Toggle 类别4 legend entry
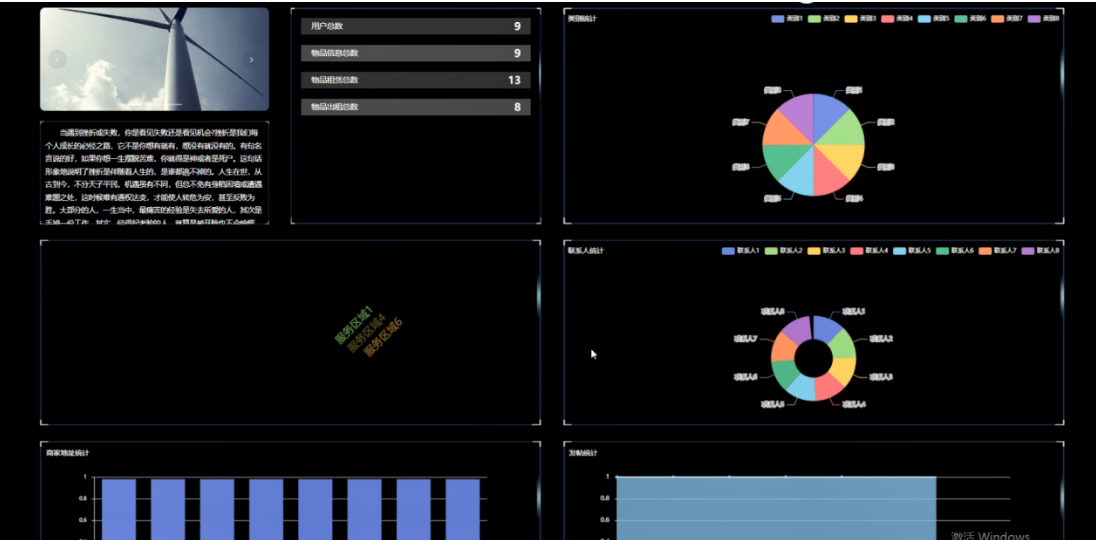 tap(897, 18)
